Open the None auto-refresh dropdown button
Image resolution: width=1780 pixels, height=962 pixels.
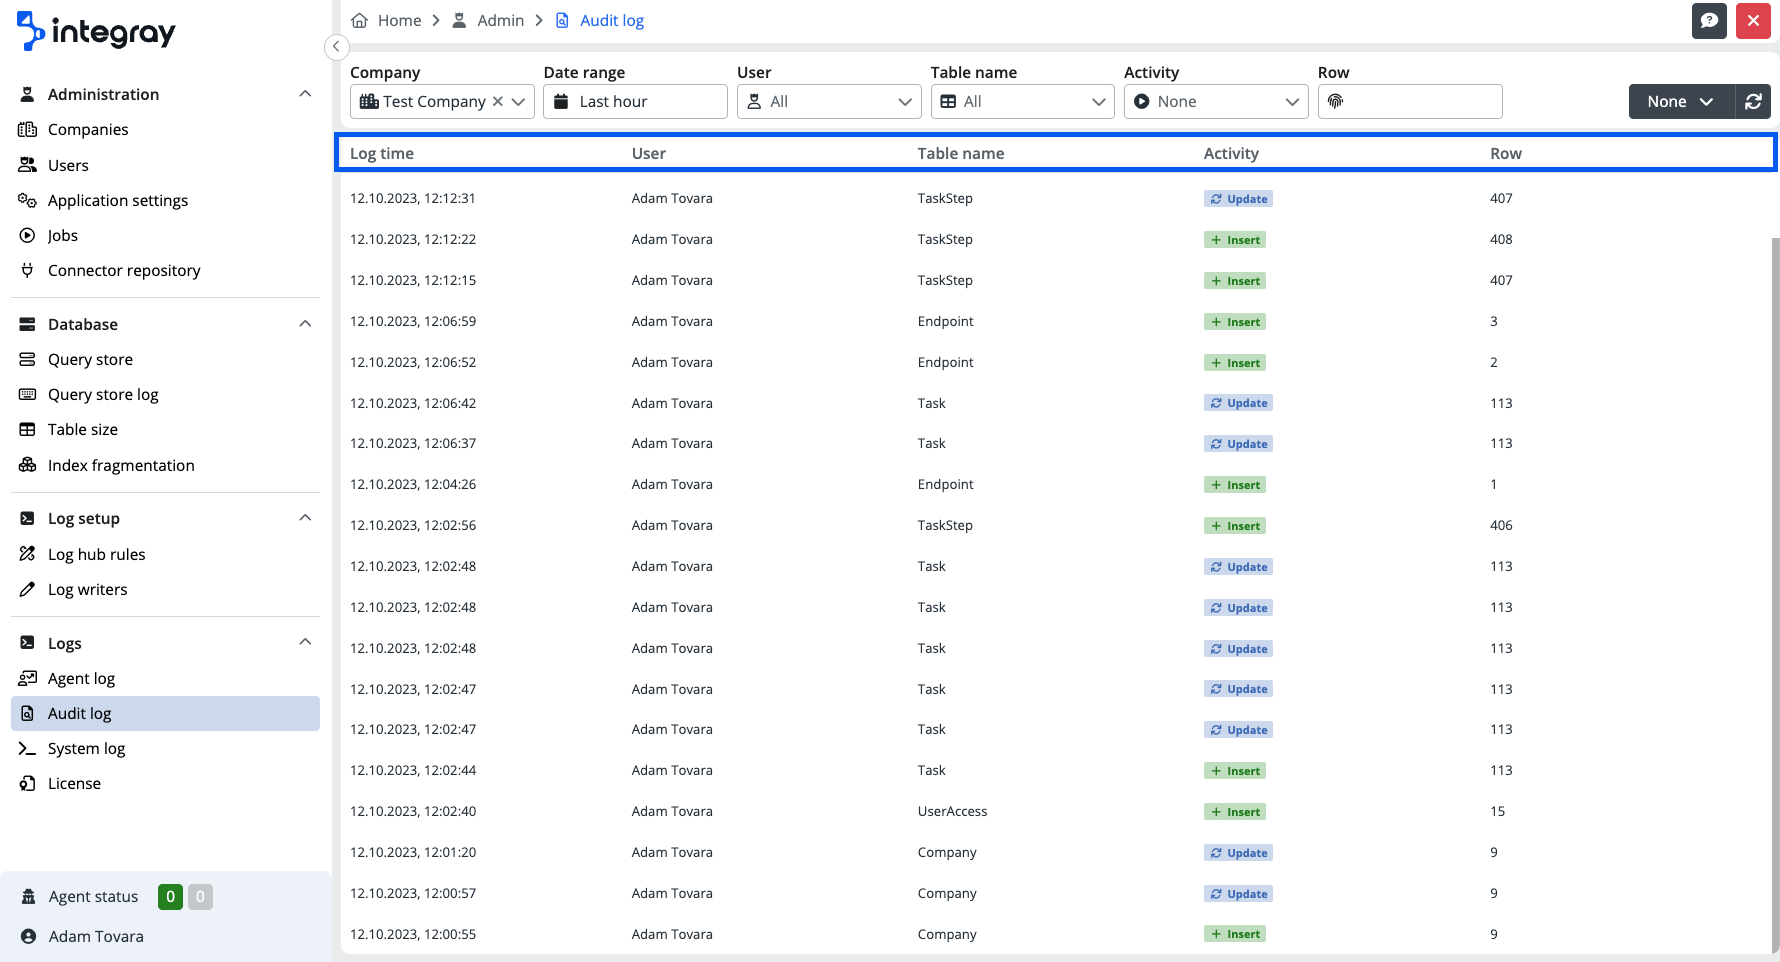(x=1680, y=102)
